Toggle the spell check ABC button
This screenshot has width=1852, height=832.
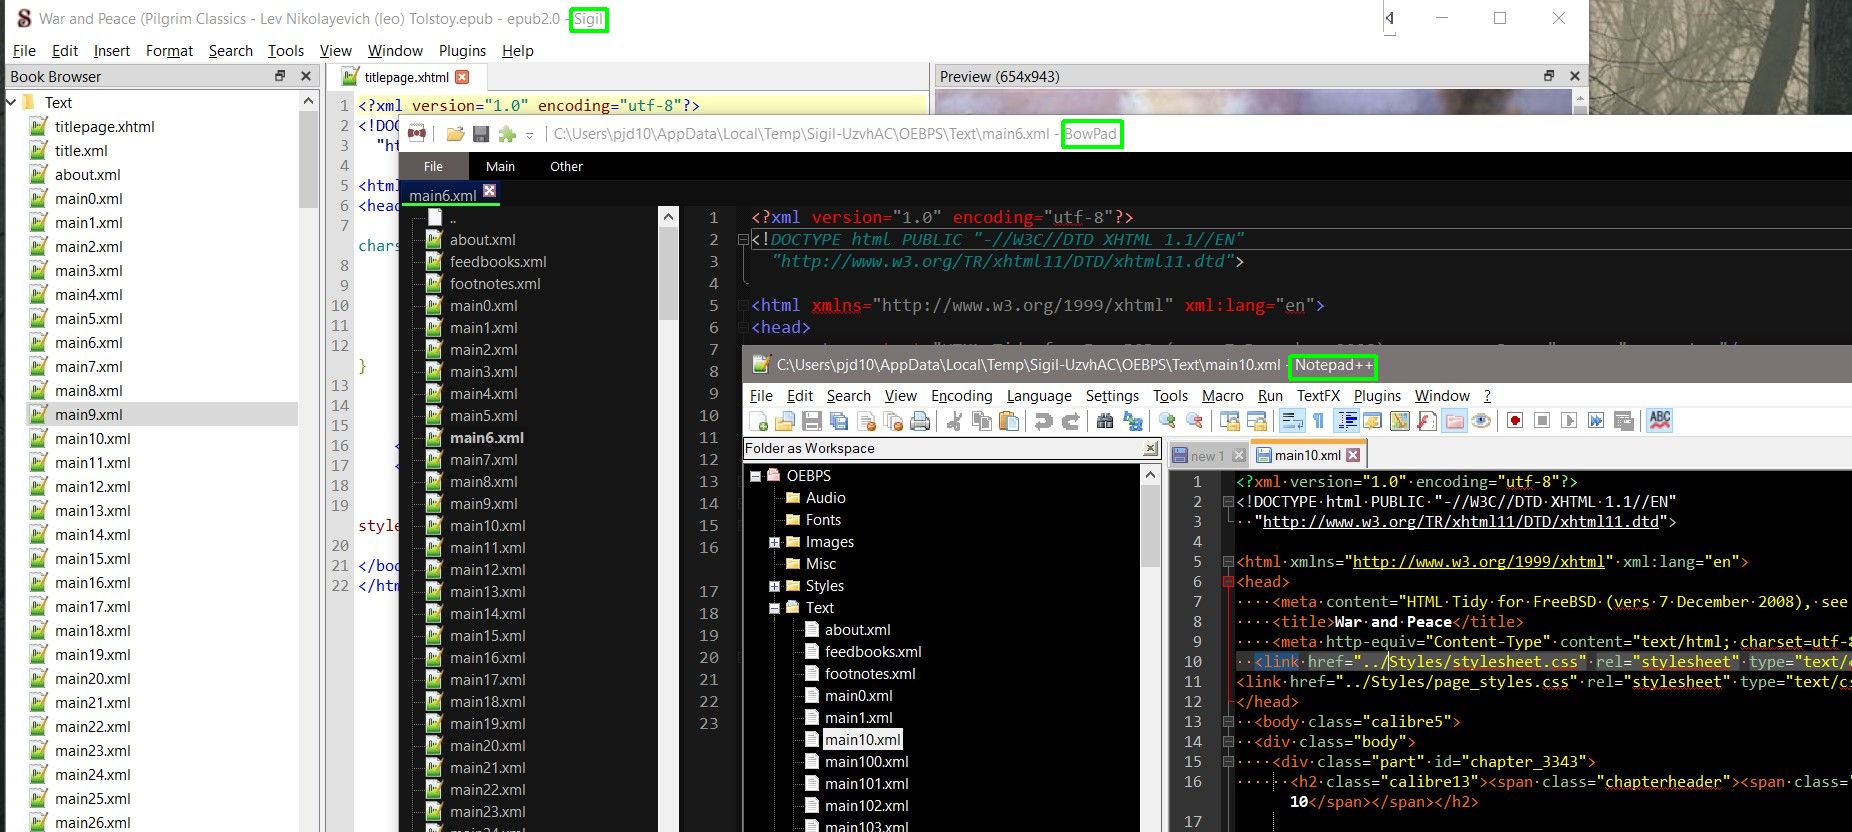[1660, 421]
